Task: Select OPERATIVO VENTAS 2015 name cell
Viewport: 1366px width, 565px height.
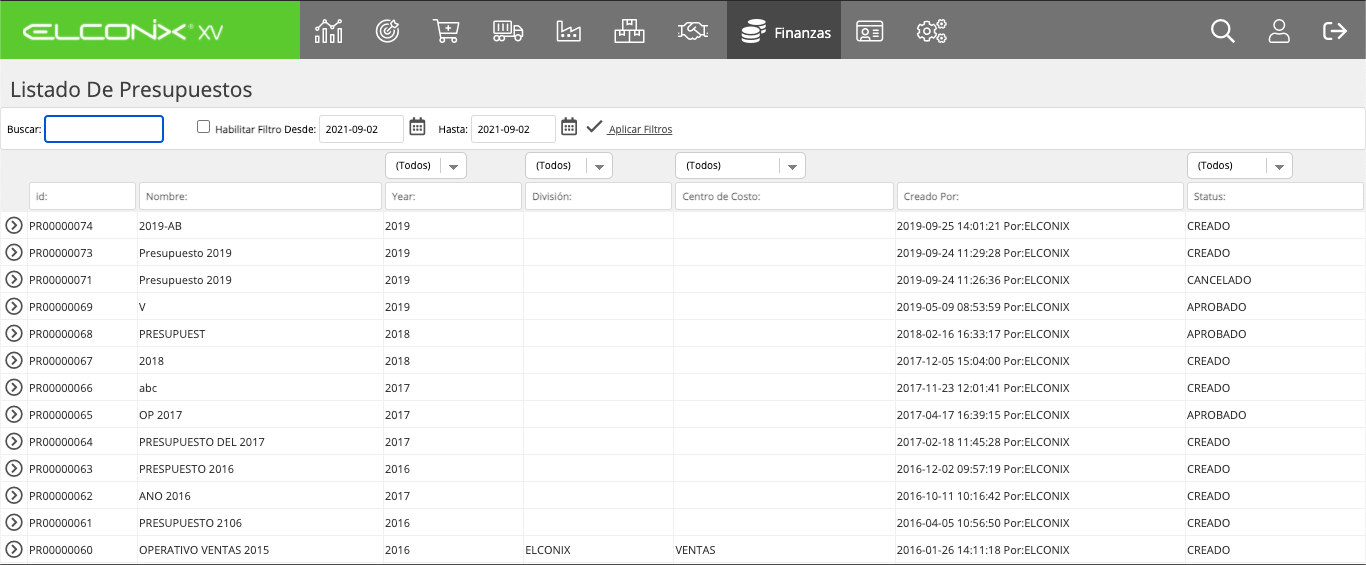Action: 204,550
